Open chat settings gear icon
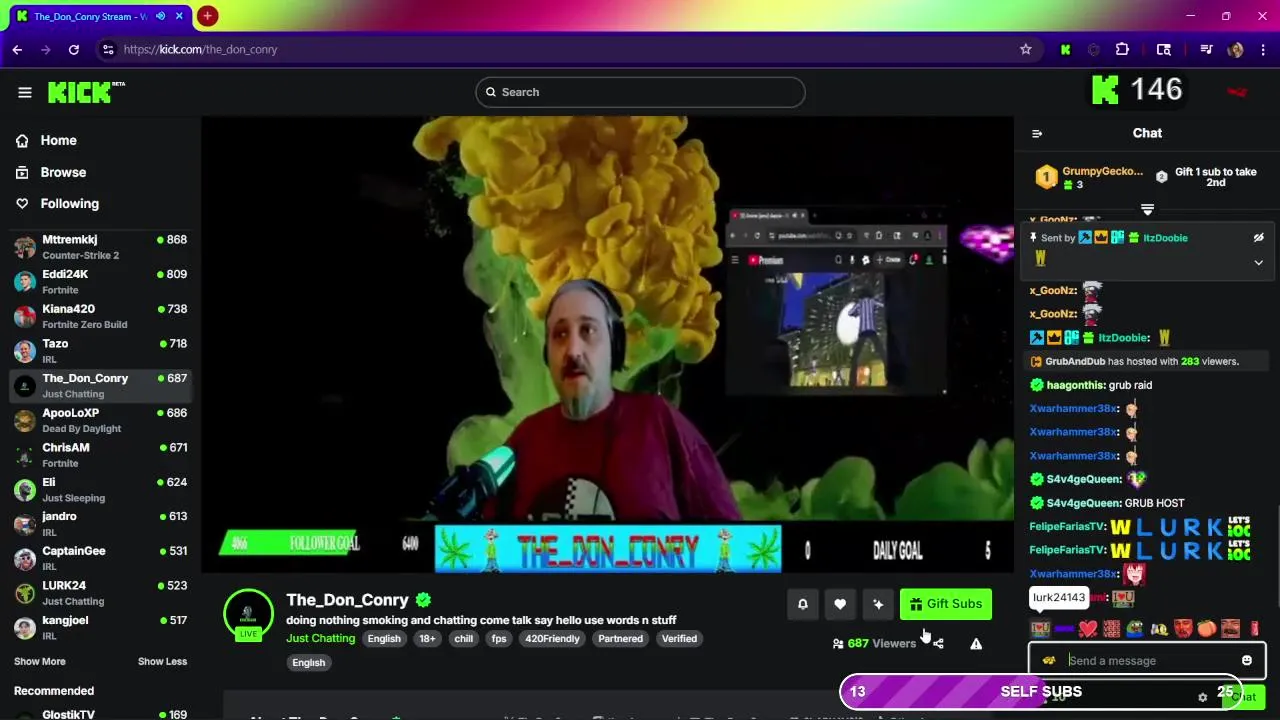This screenshot has width=1280, height=720. [1203, 697]
